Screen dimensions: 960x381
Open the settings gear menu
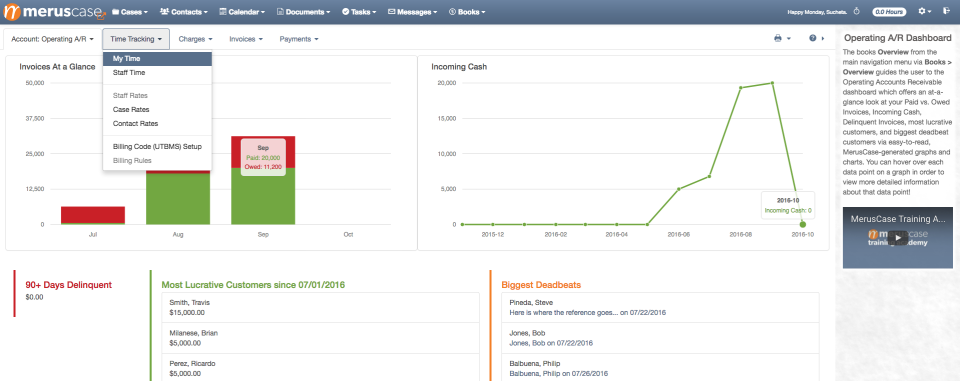[925, 12]
